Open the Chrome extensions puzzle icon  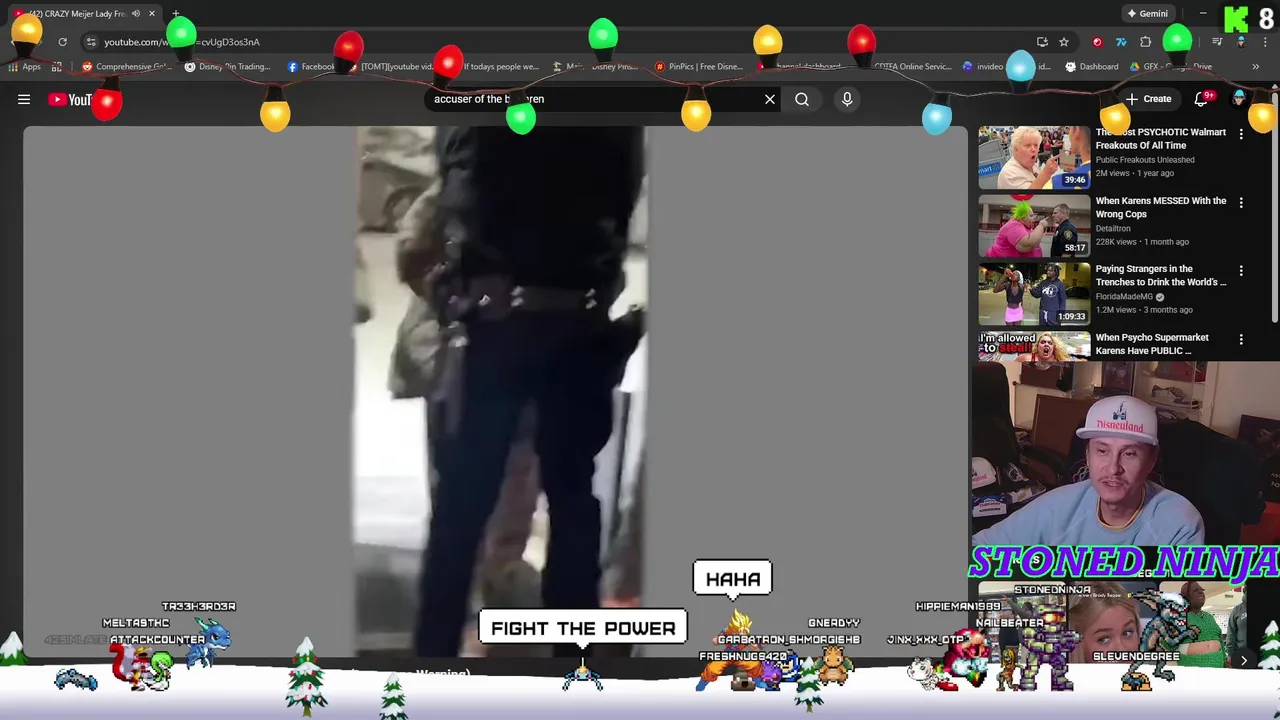point(1146,42)
